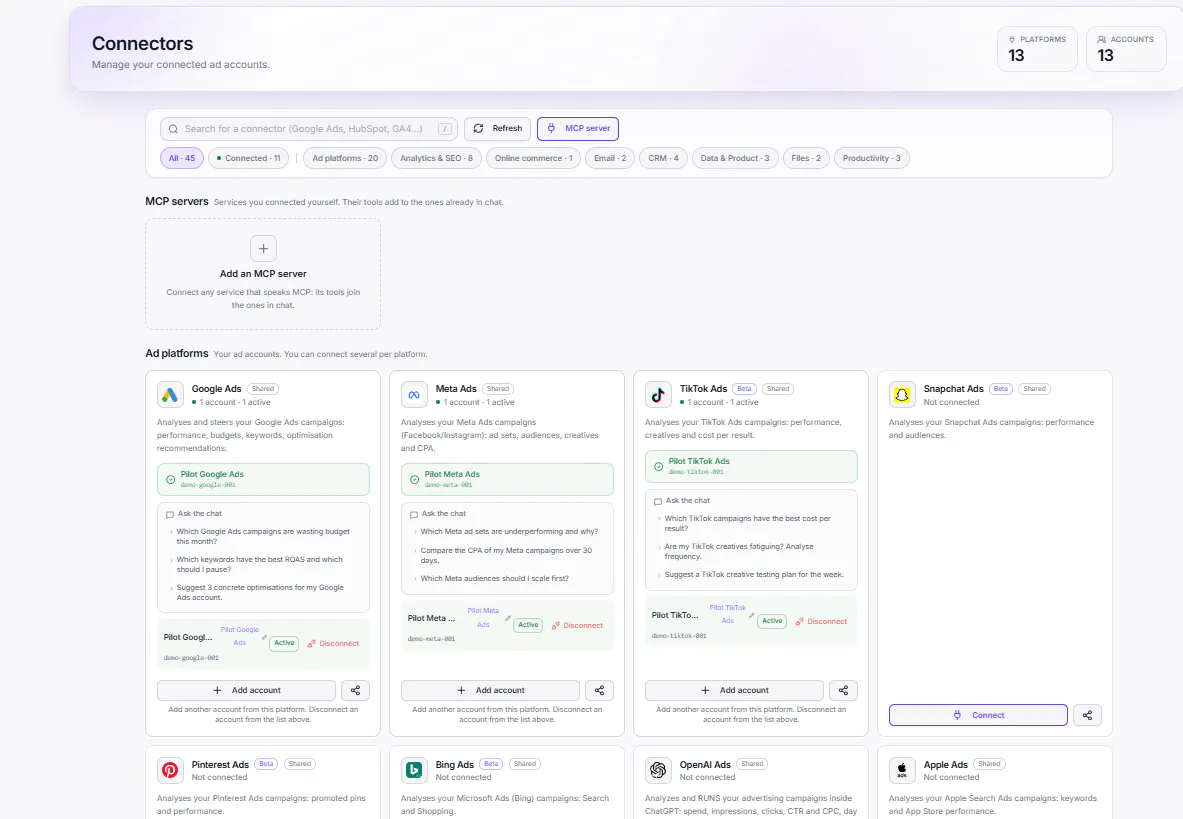Share the TikTok Ads connector

point(843,690)
